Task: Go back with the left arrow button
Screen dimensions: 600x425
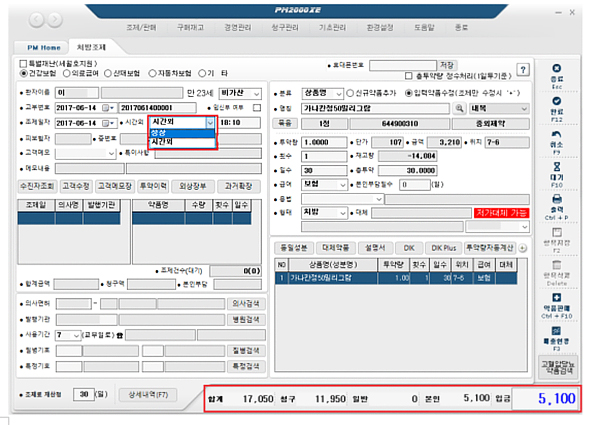Action: click(x=37, y=19)
